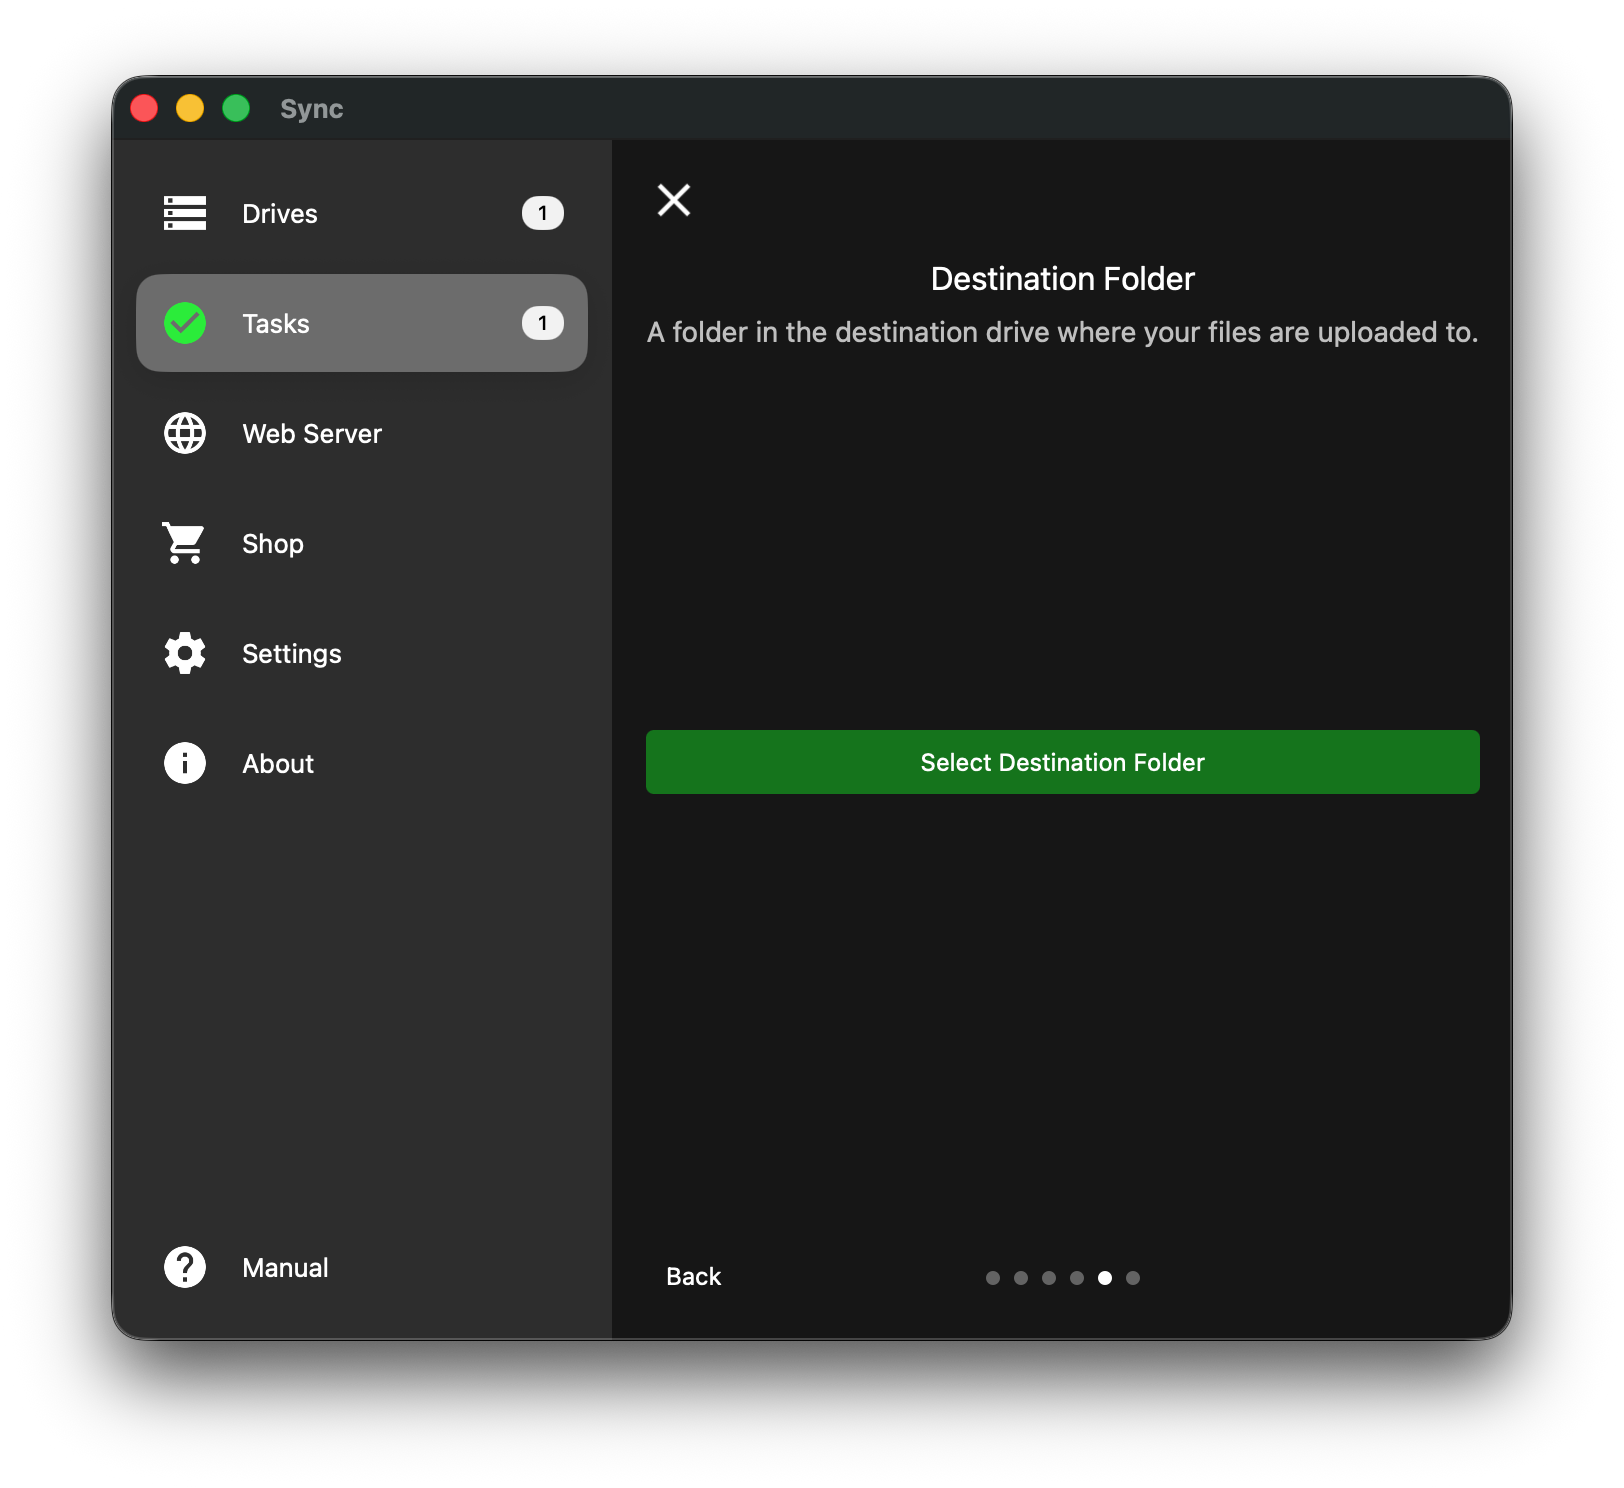Viewport: 1624px width, 1488px height.
Task: Select the fifth pagination dot
Action: tap(1105, 1277)
